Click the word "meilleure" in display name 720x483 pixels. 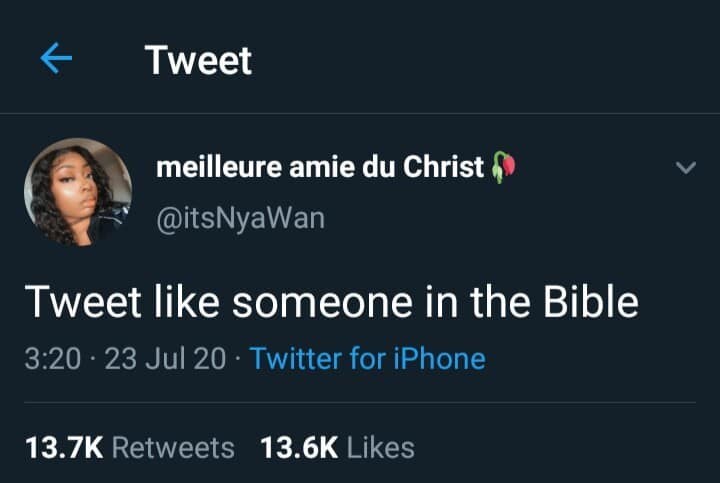[218, 168]
